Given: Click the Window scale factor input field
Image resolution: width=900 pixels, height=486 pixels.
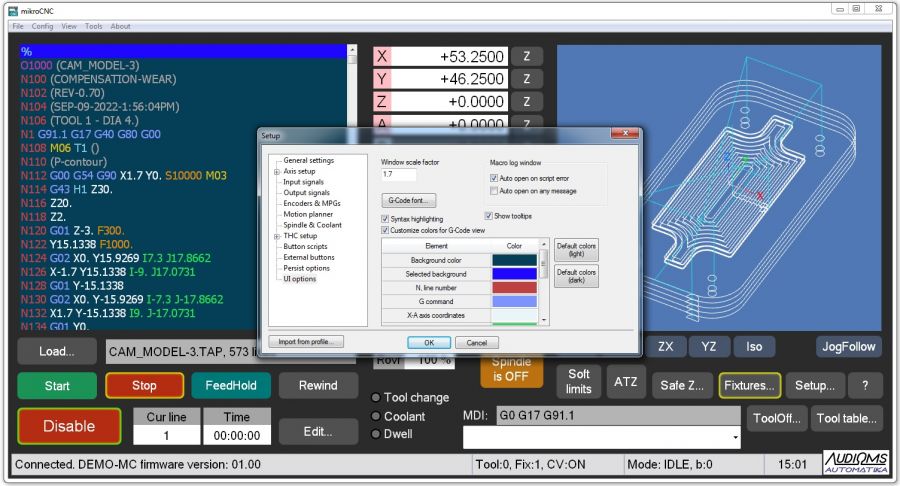Looking at the screenshot, I should (399, 175).
